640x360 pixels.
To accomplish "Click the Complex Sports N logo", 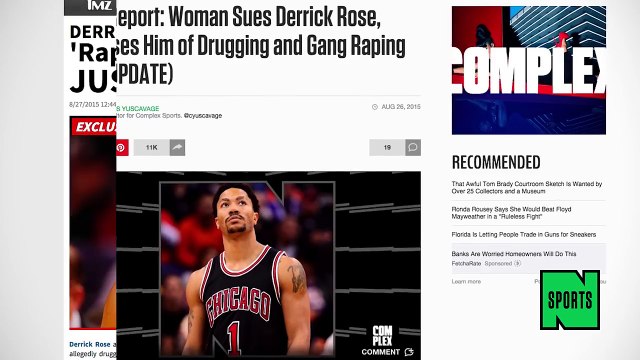I will click(570, 300).
